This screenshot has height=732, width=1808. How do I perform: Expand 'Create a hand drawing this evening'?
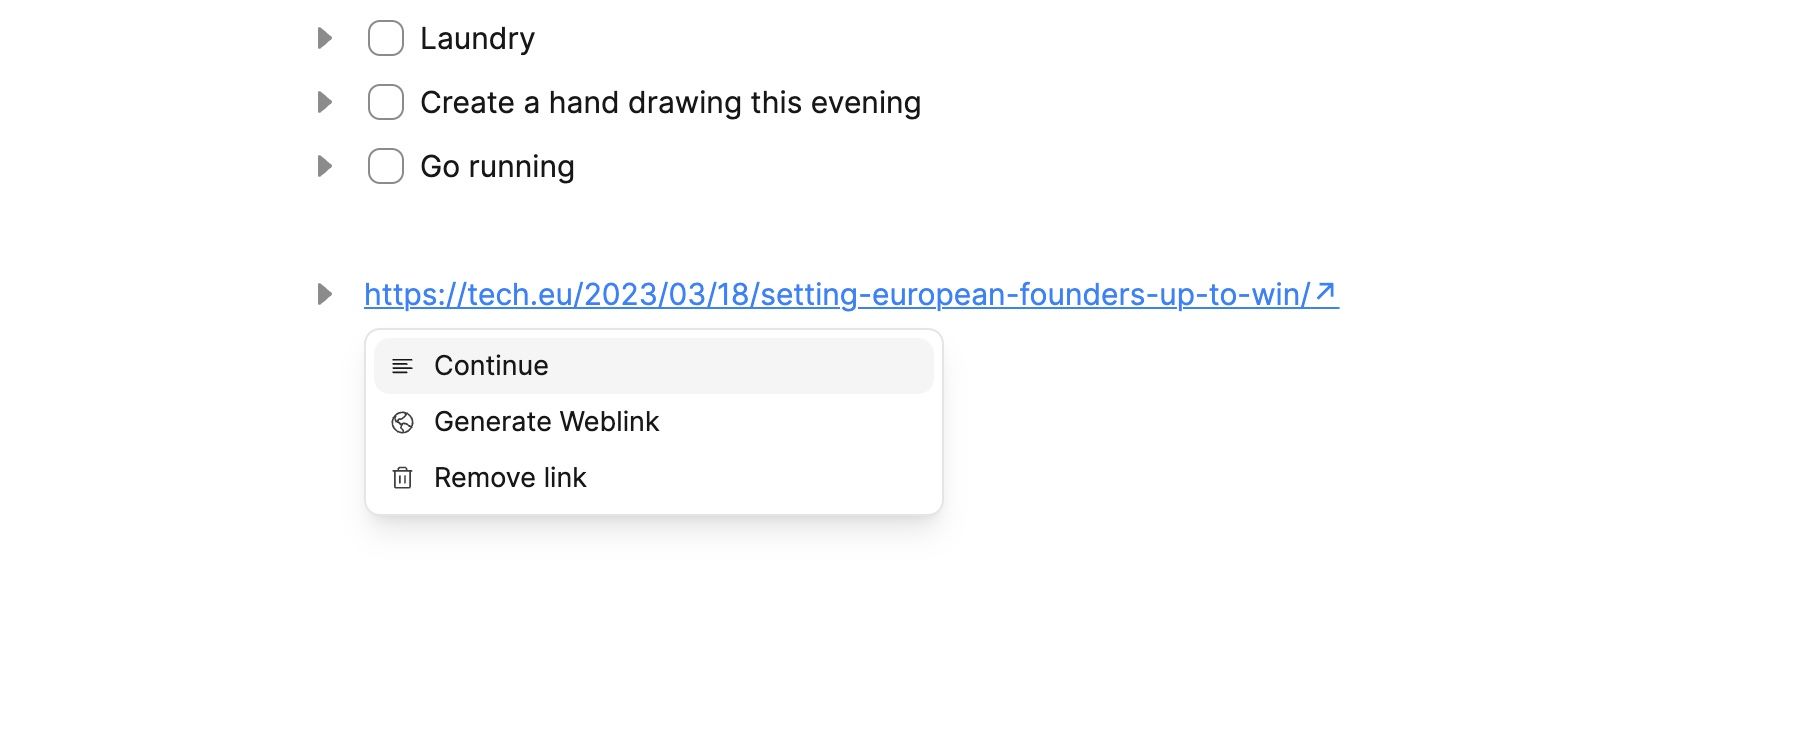tap(323, 102)
